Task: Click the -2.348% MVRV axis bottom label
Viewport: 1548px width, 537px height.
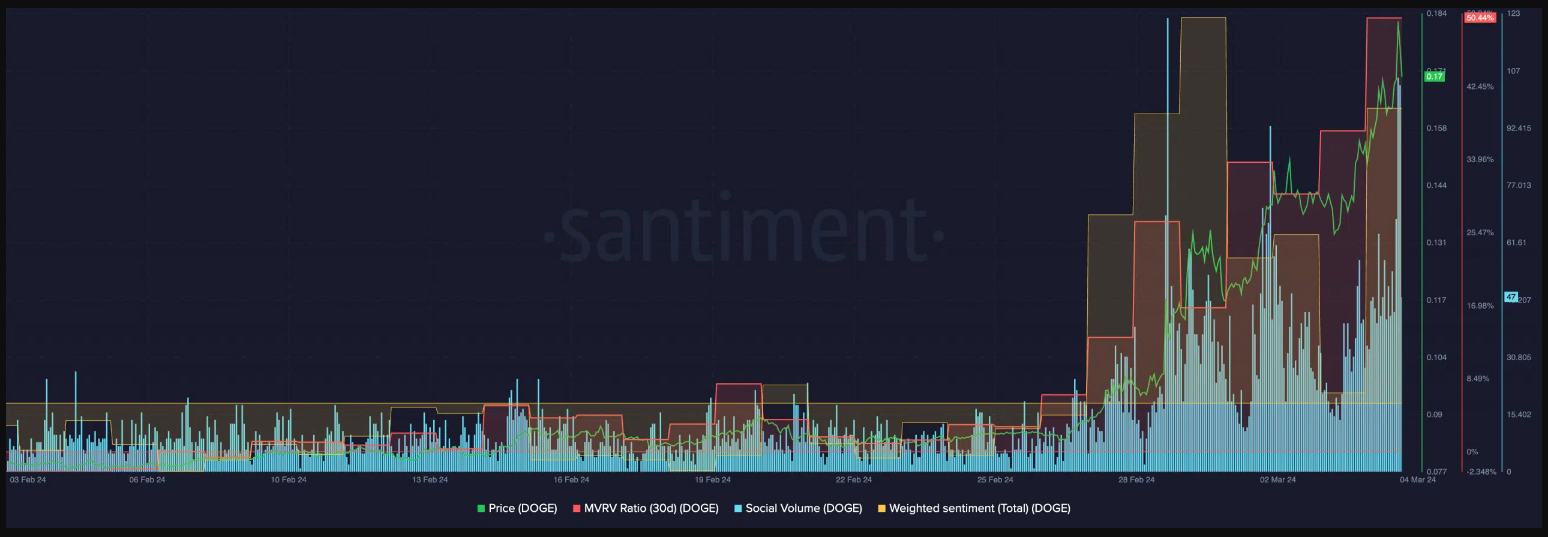Action: [1481, 471]
